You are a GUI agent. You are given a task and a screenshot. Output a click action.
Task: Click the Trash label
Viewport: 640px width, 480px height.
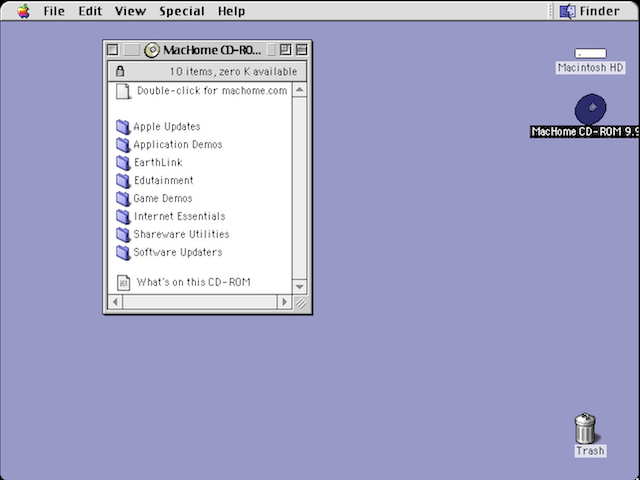(x=590, y=451)
